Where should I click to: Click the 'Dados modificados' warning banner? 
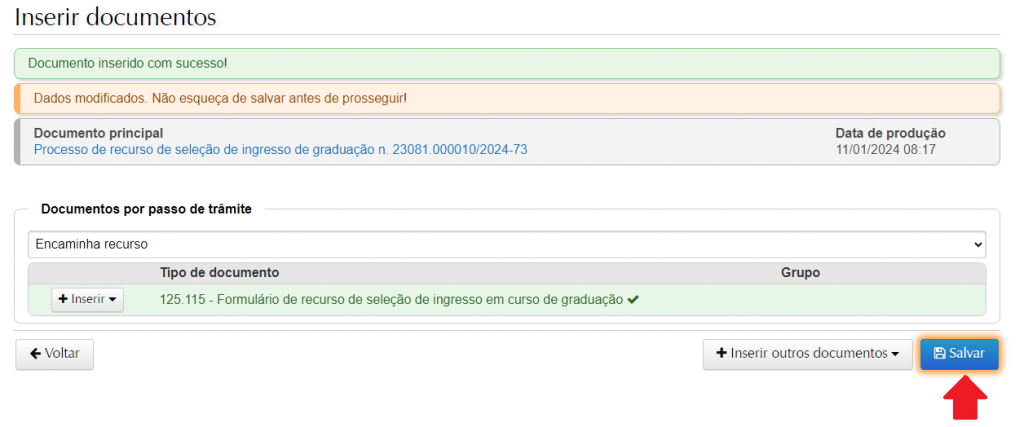tap(220, 98)
